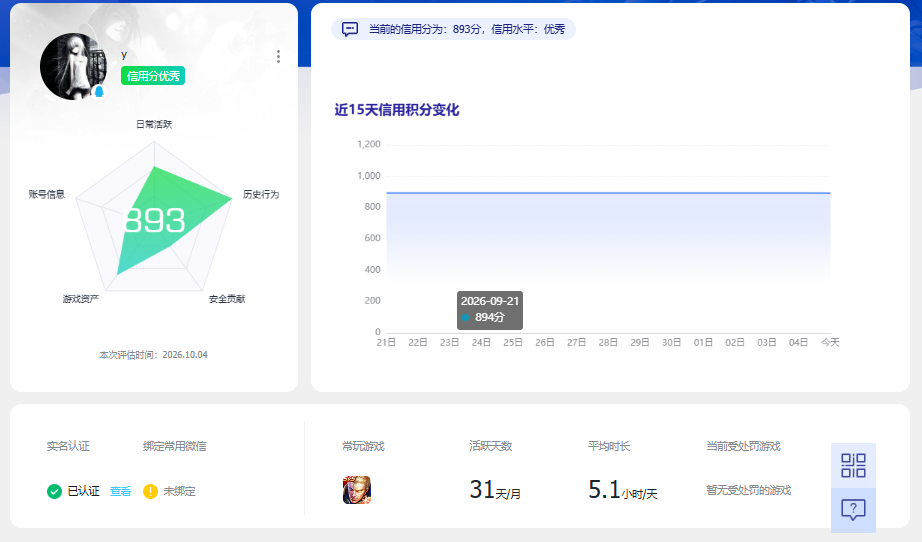Open the frequently played game icon
Image resolution: width=922 pixels, height=542 pixels.
357,490
